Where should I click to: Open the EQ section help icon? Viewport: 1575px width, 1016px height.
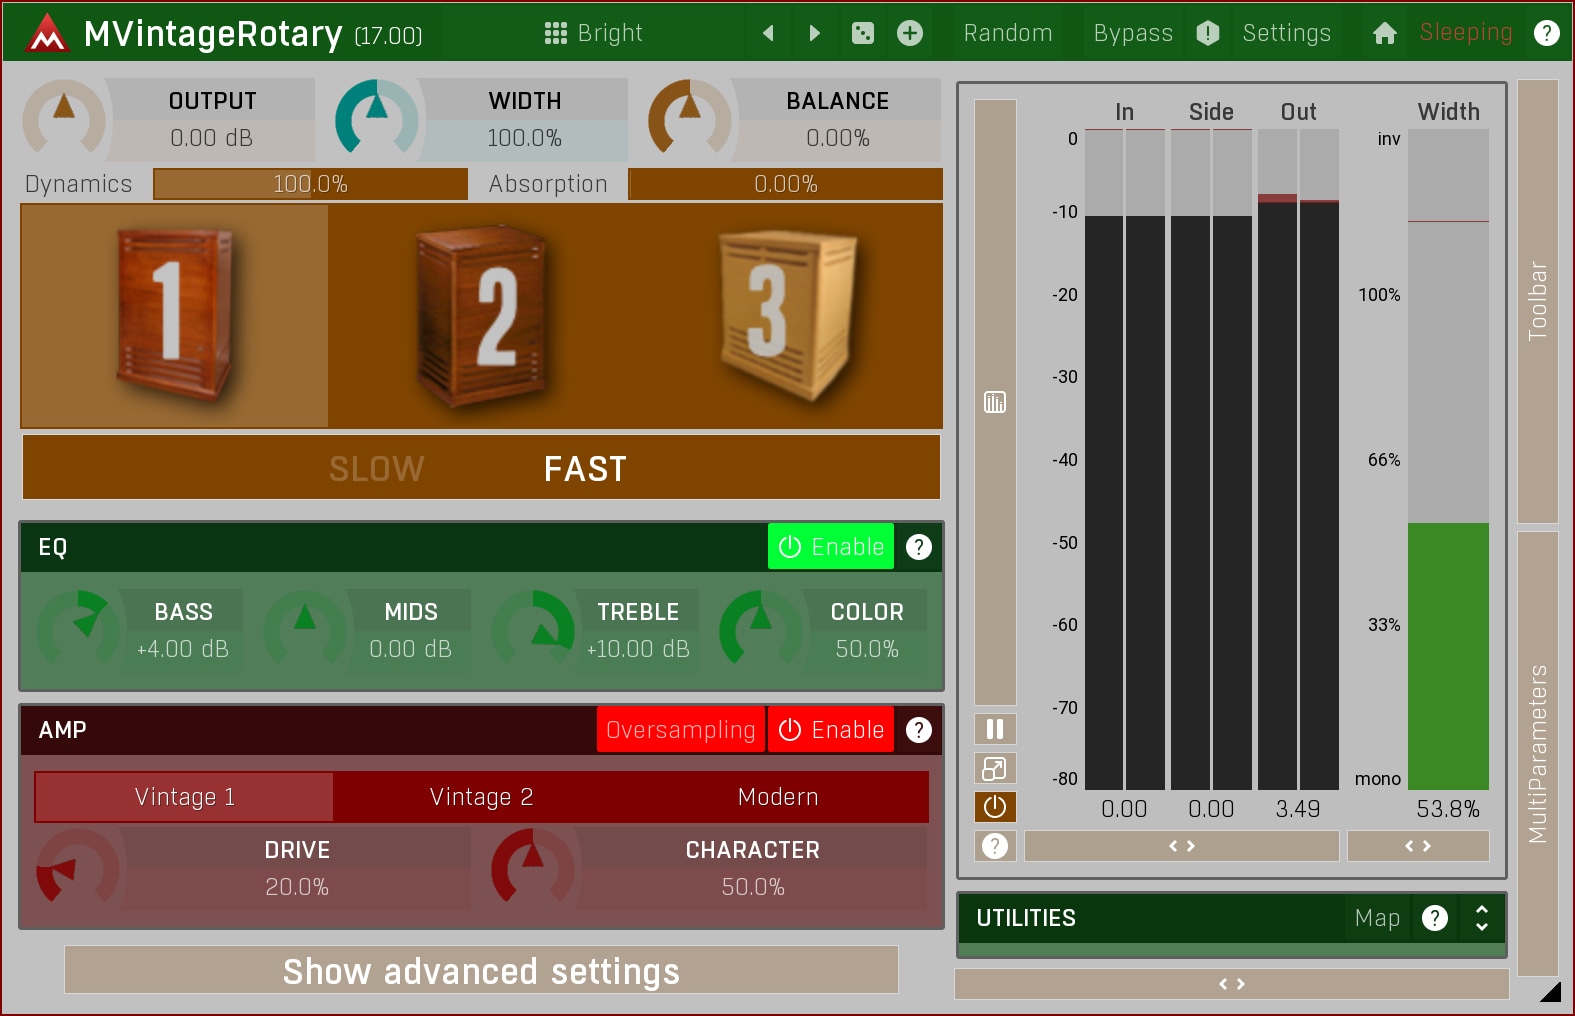pos(918,547)
